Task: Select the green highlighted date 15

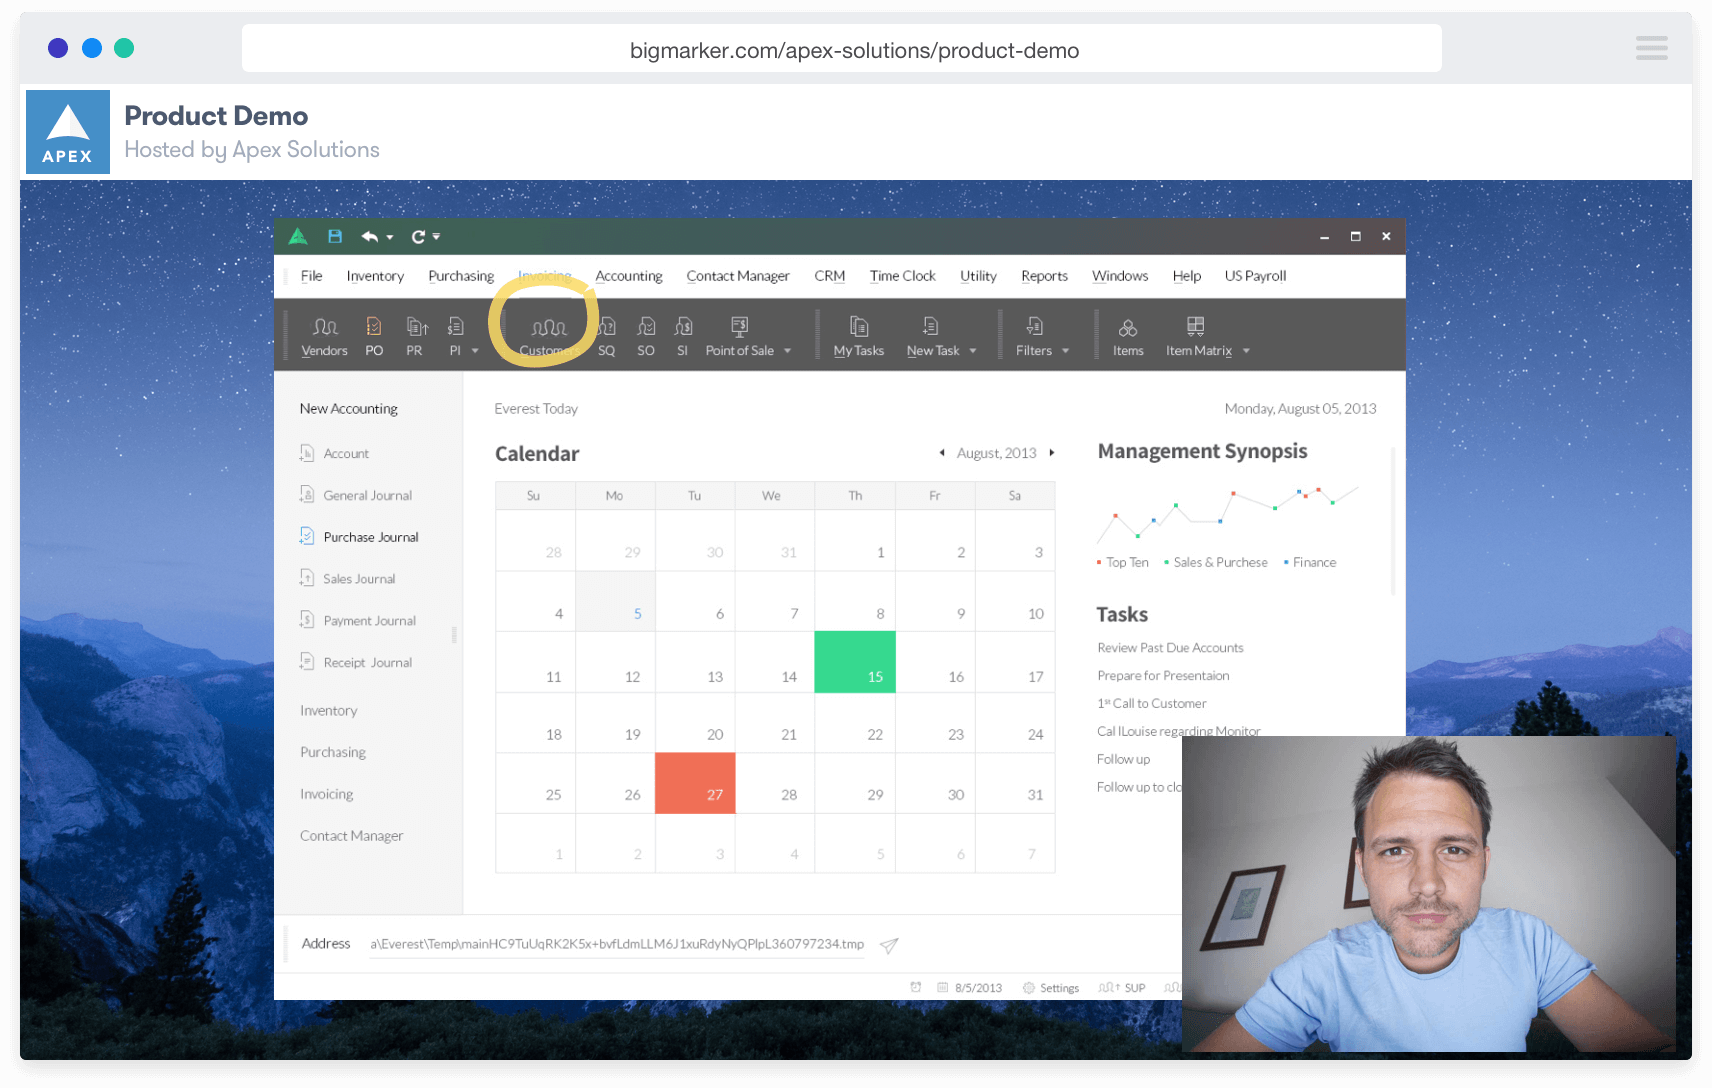Action: point(855,662)
